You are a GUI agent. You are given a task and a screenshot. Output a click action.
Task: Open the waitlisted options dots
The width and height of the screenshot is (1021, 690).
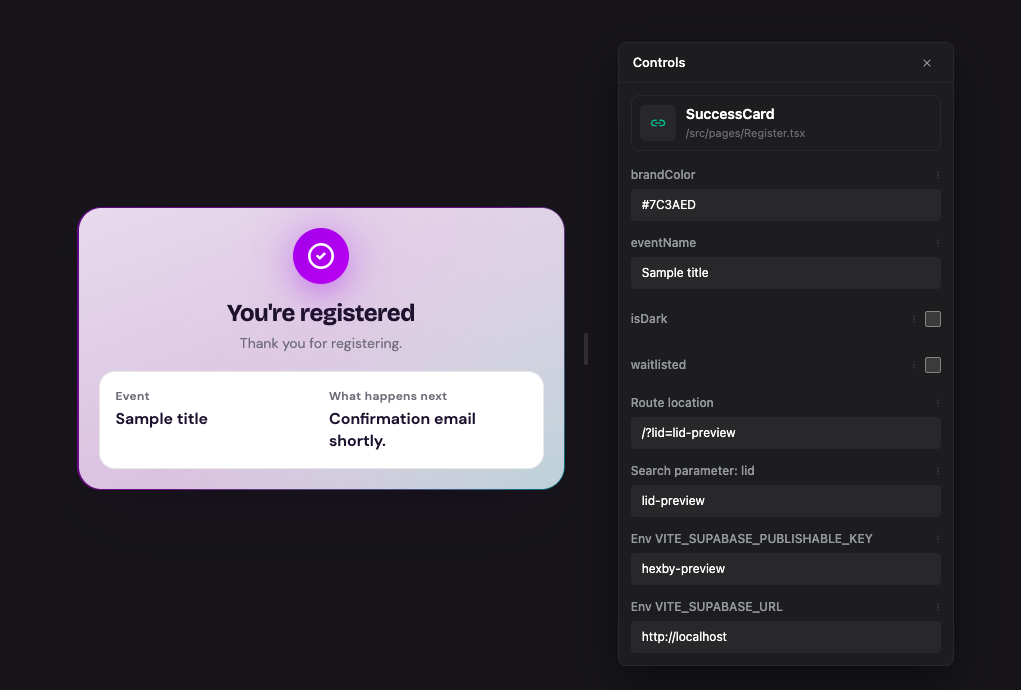point(914,365)
